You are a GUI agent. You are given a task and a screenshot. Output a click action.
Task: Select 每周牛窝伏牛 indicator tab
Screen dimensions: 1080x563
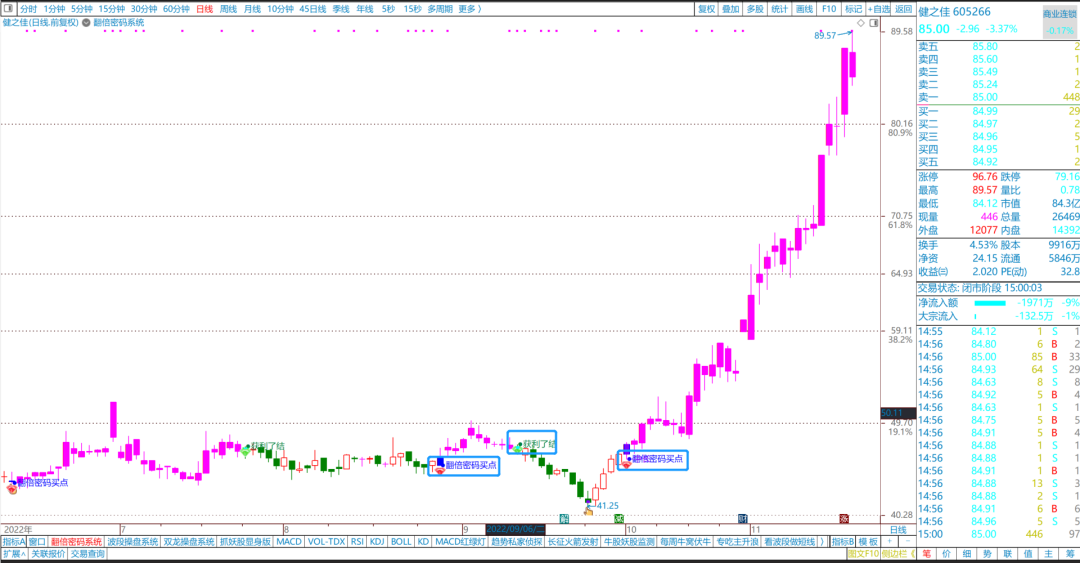click(685, 542)
